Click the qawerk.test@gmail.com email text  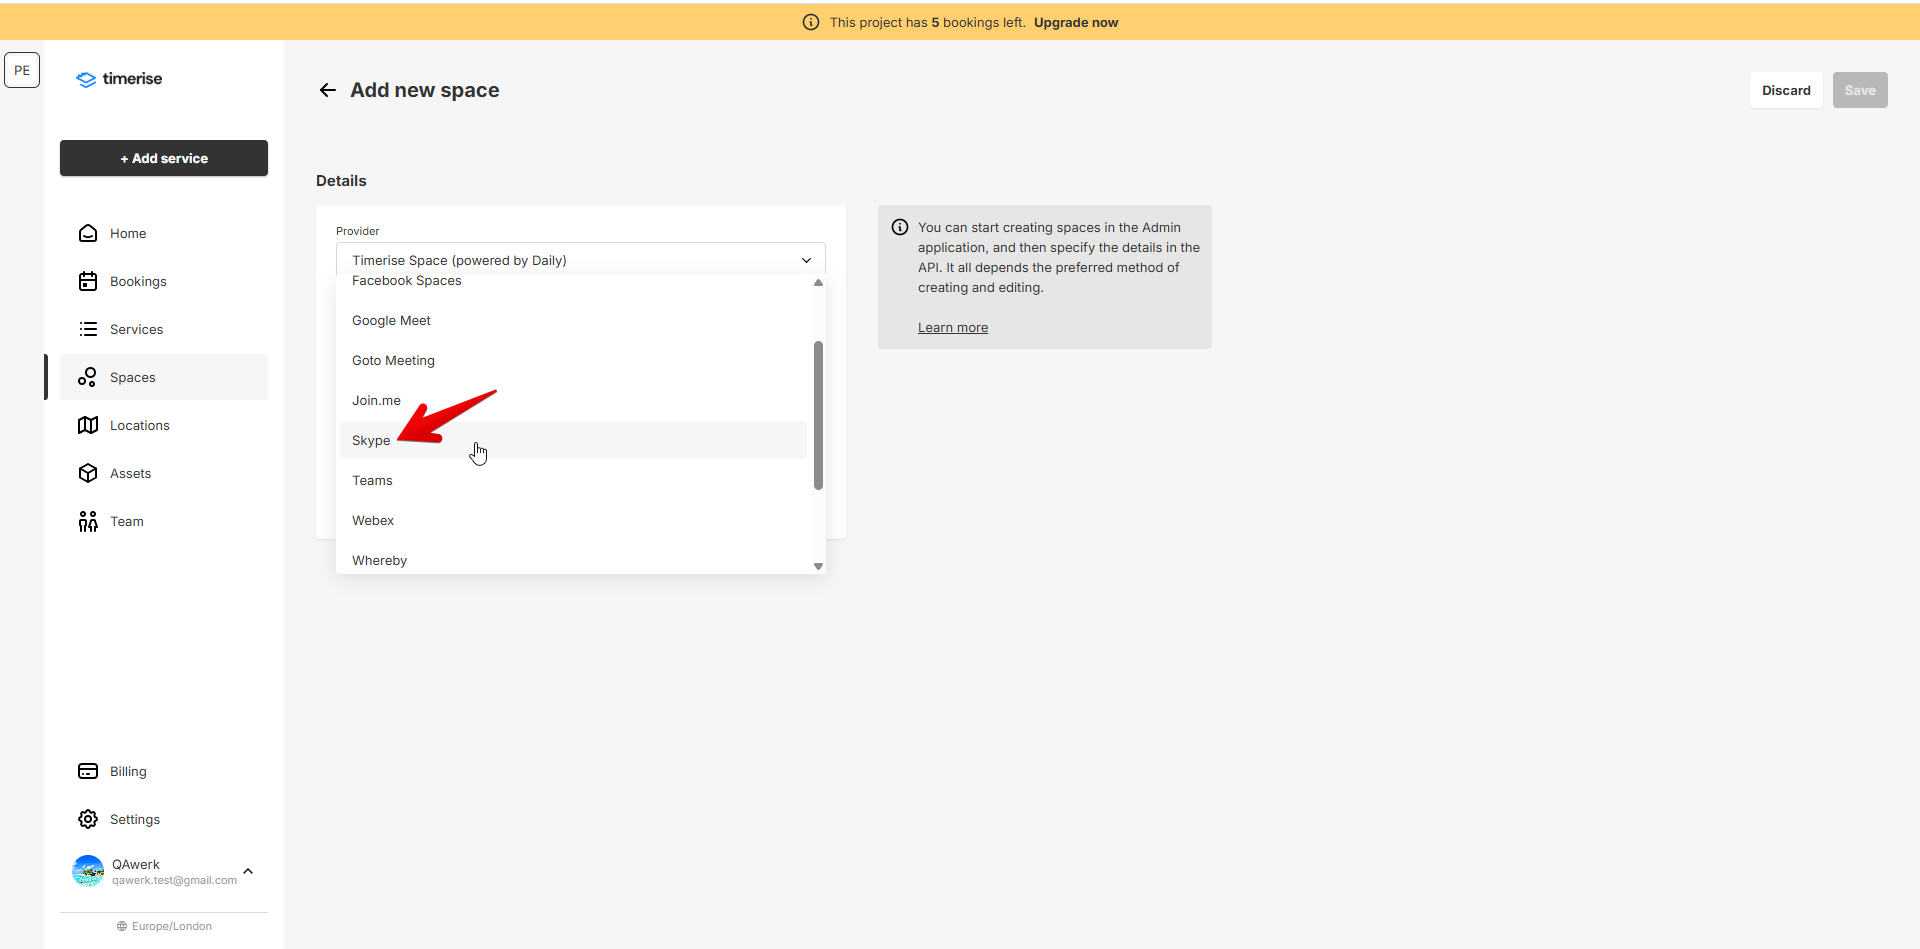point(174,880)
